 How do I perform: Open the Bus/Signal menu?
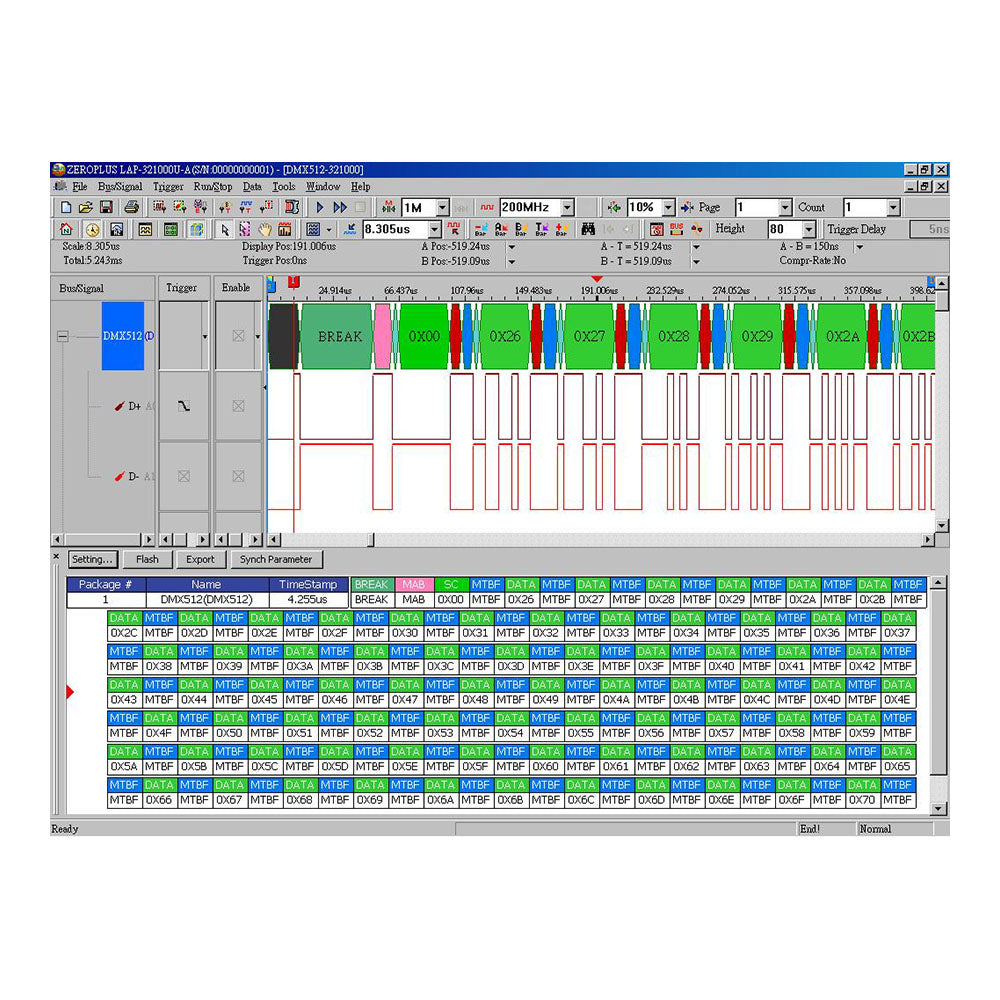point(120,187)
